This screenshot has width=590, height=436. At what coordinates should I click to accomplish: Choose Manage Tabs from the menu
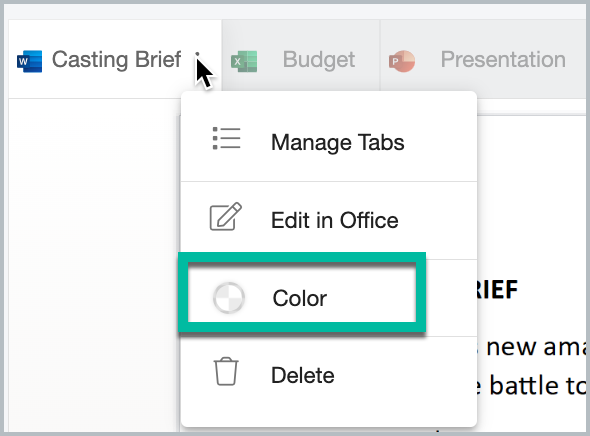pyautogui.click(x=329, y=142)
